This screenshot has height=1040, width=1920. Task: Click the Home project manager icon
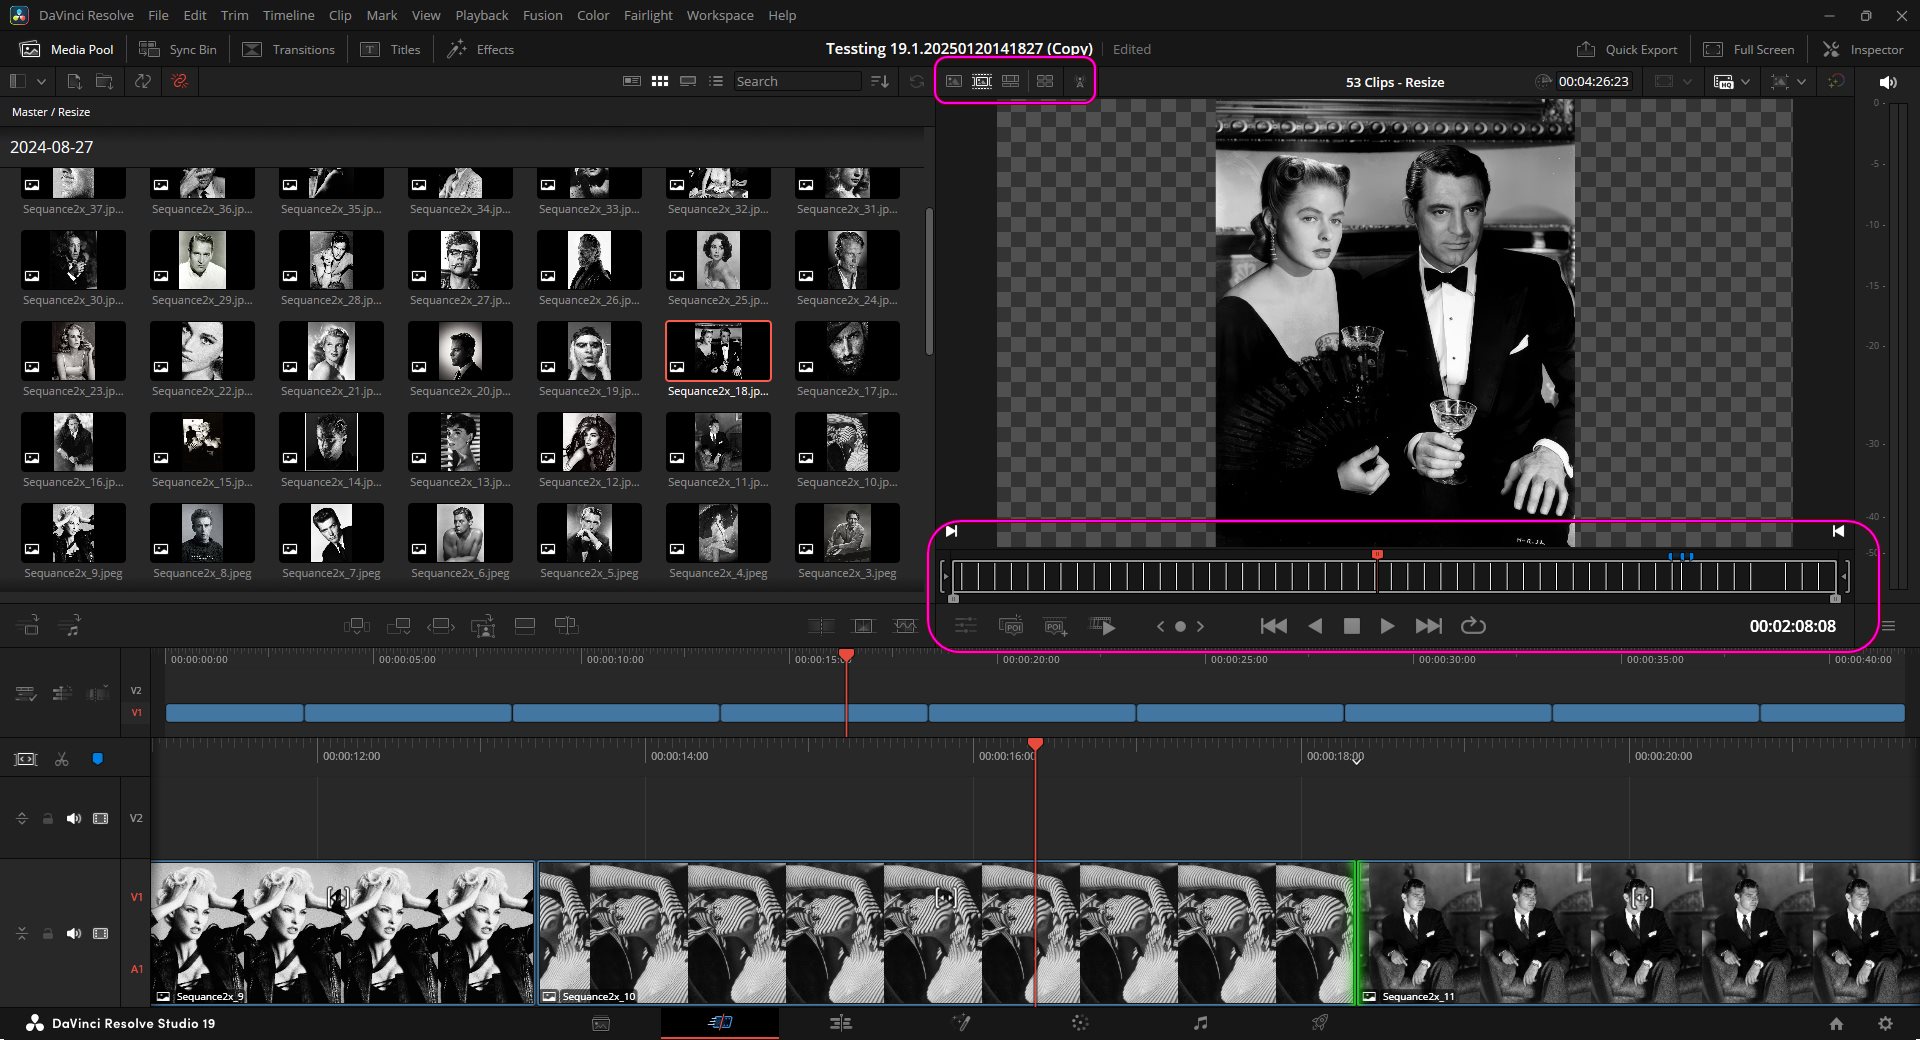click(x=1836, y=1023)
